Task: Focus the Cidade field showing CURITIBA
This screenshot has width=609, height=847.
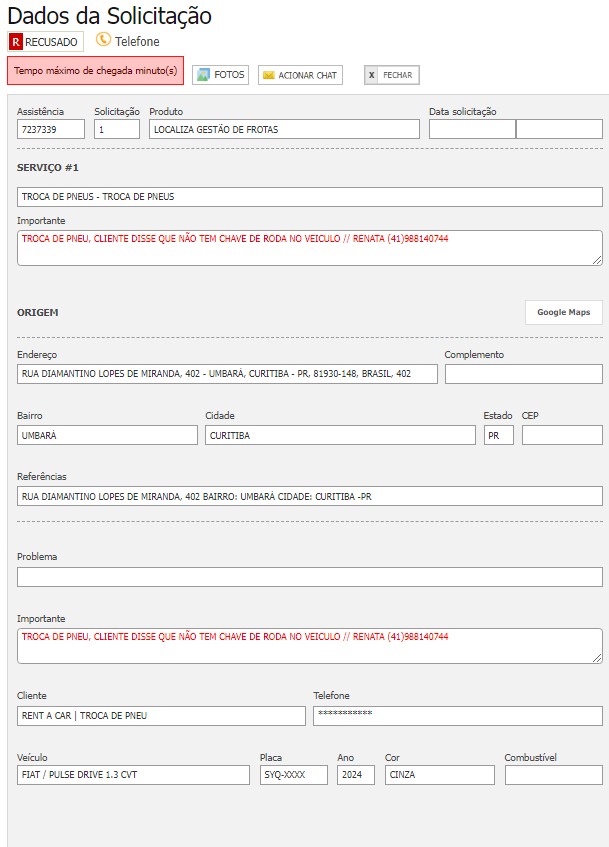Action: [340, 435]
